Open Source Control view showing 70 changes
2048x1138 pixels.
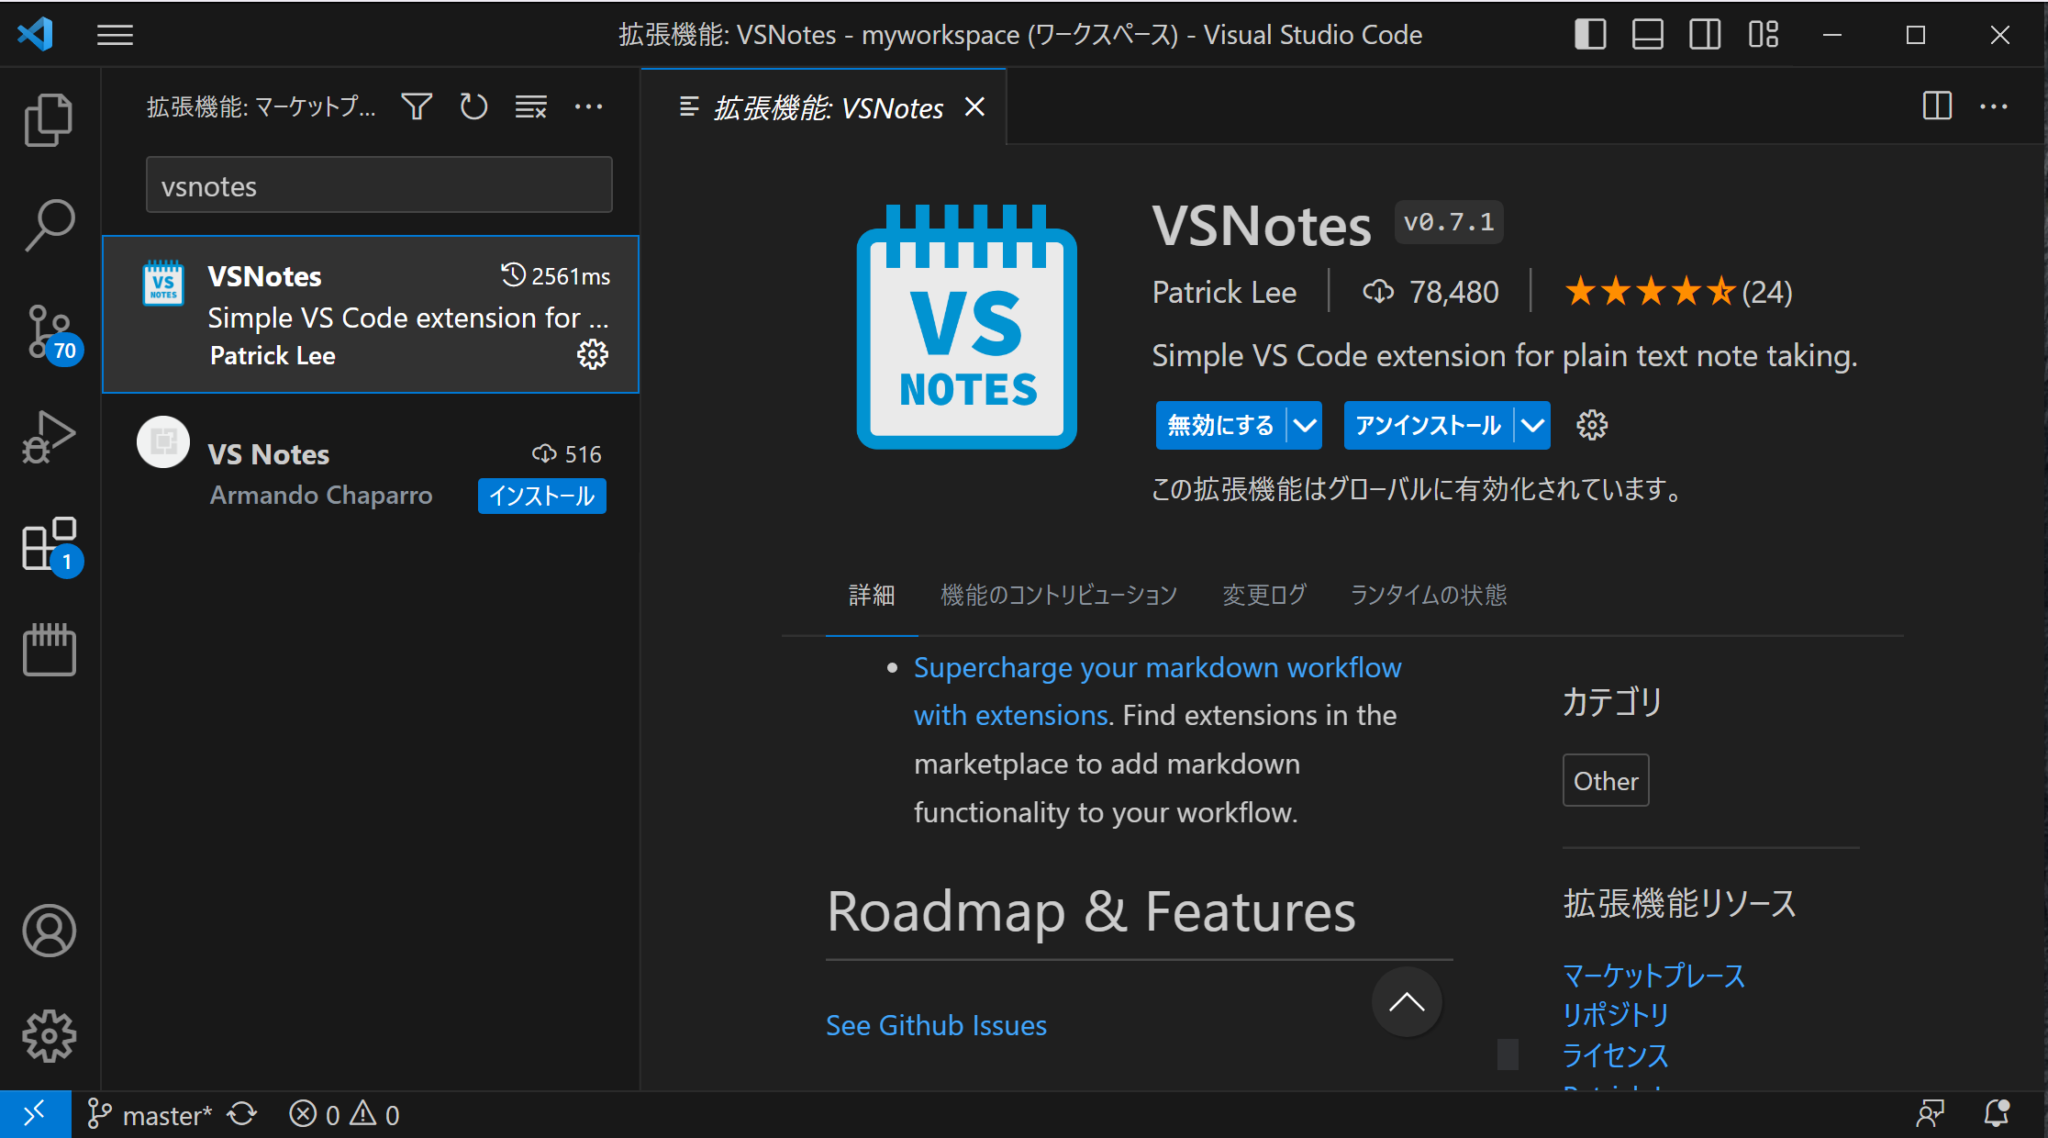(48, 331)
